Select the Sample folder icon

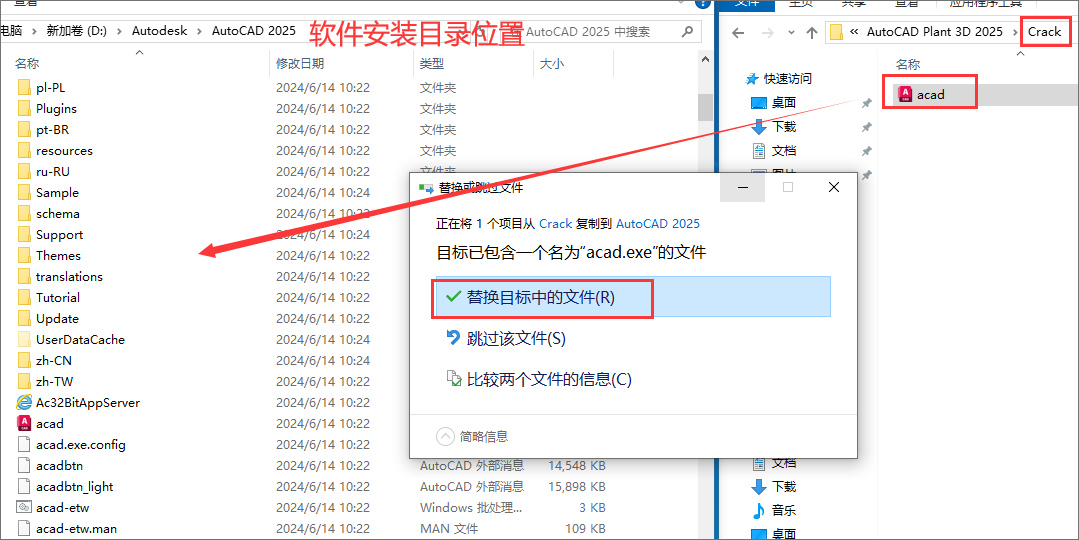pyautogui.click(x=24, y=193)
